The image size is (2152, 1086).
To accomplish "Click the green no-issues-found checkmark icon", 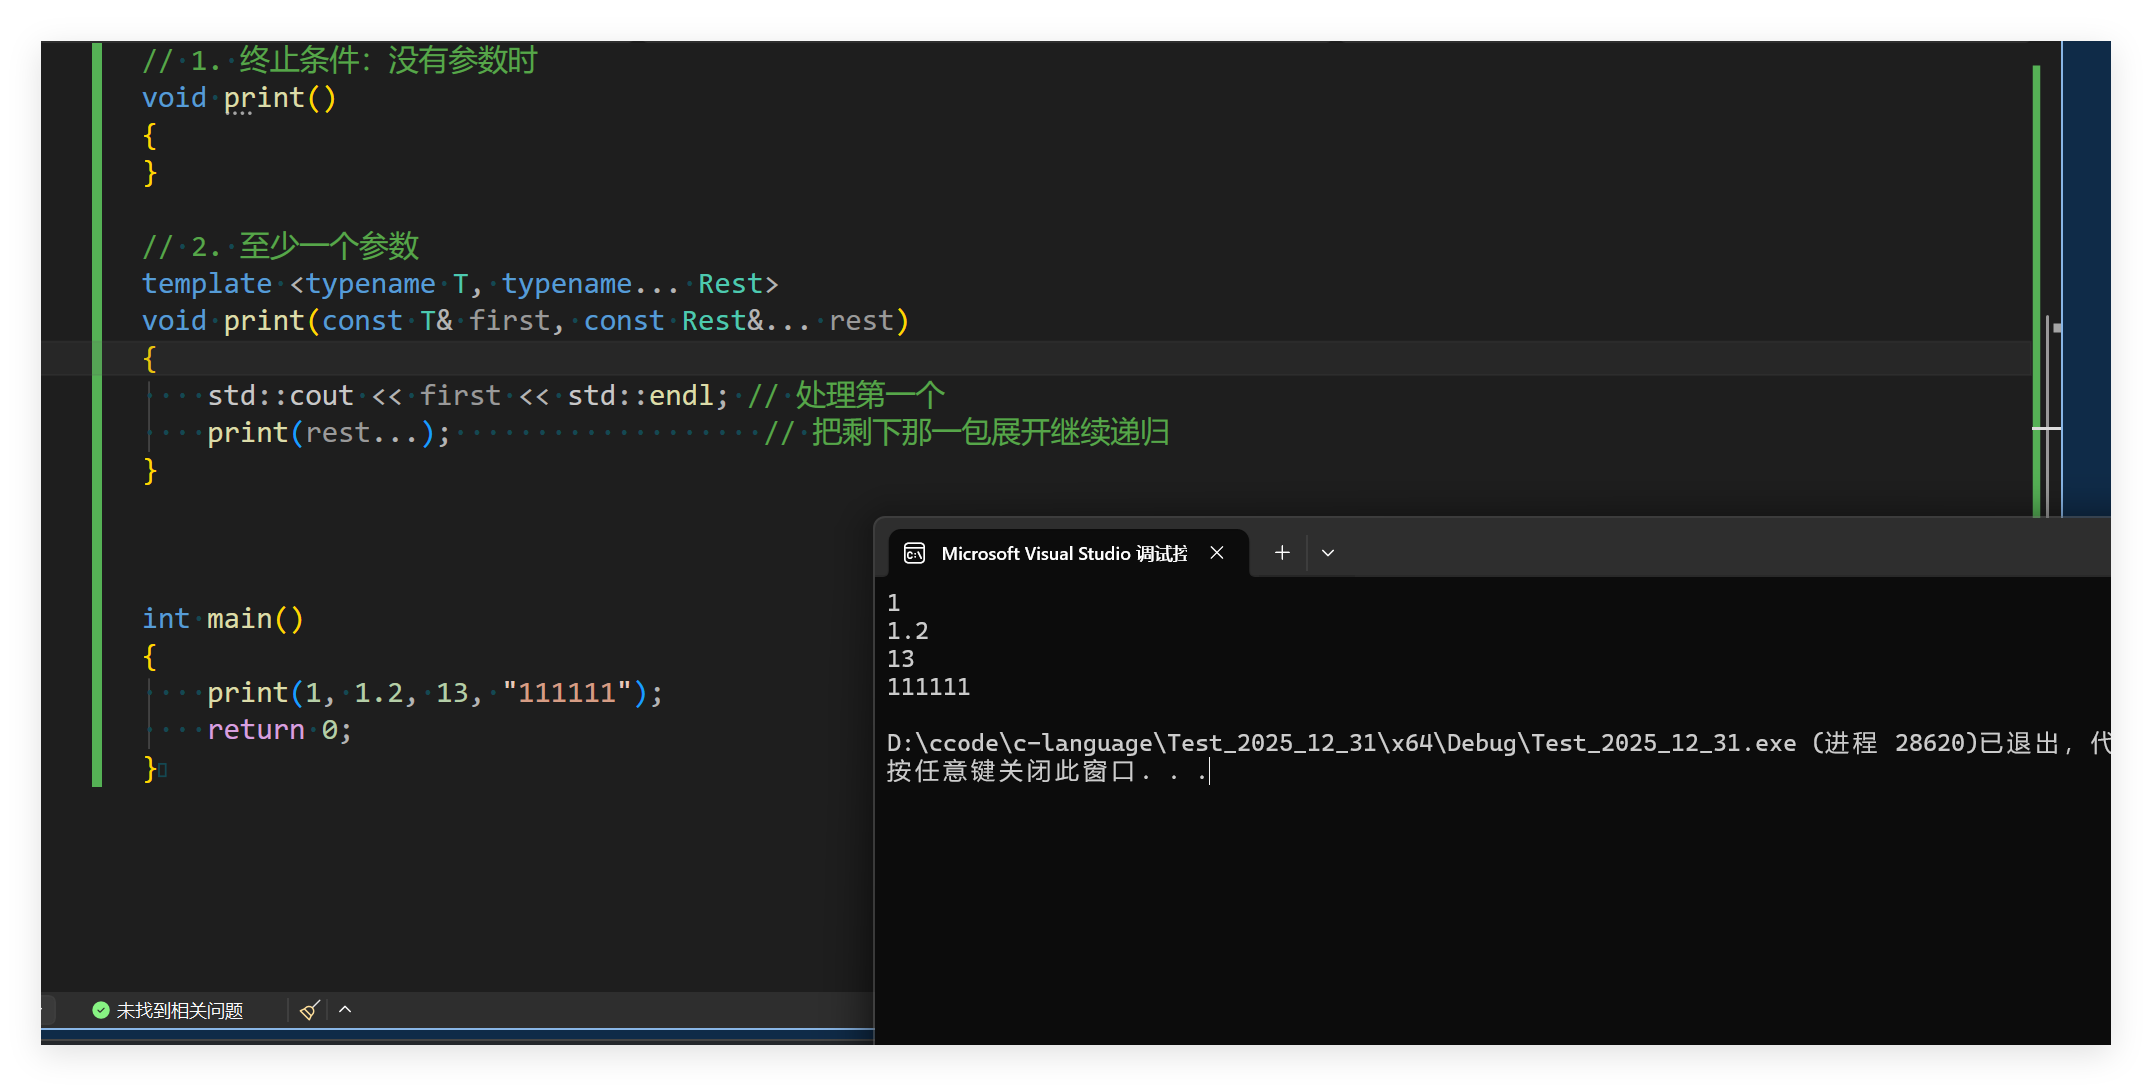I will point(101,1010).
